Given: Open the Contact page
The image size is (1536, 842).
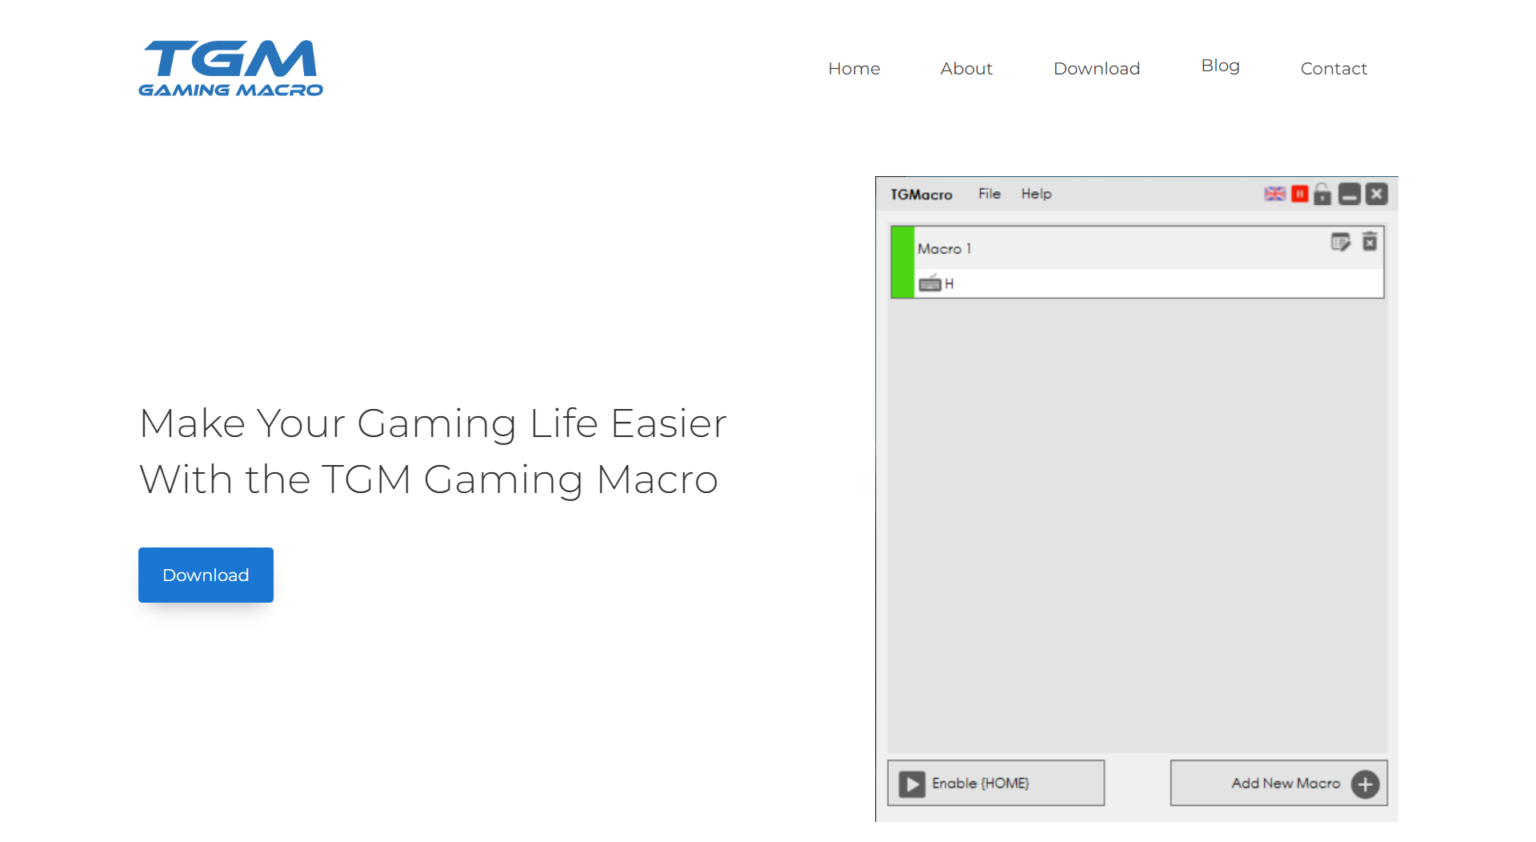Looking at the screenshot, I should [1334, 68].
